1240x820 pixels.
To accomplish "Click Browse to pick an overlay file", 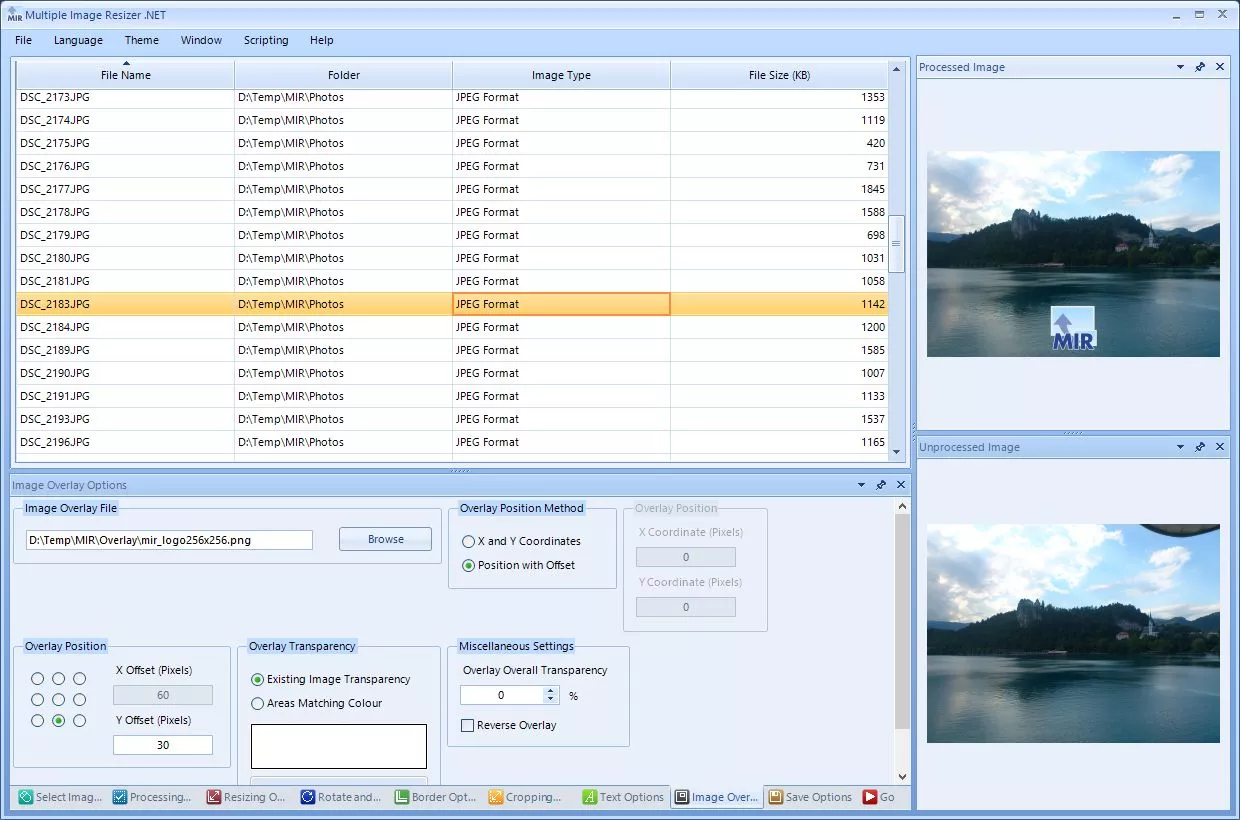I will pos(385,539).
